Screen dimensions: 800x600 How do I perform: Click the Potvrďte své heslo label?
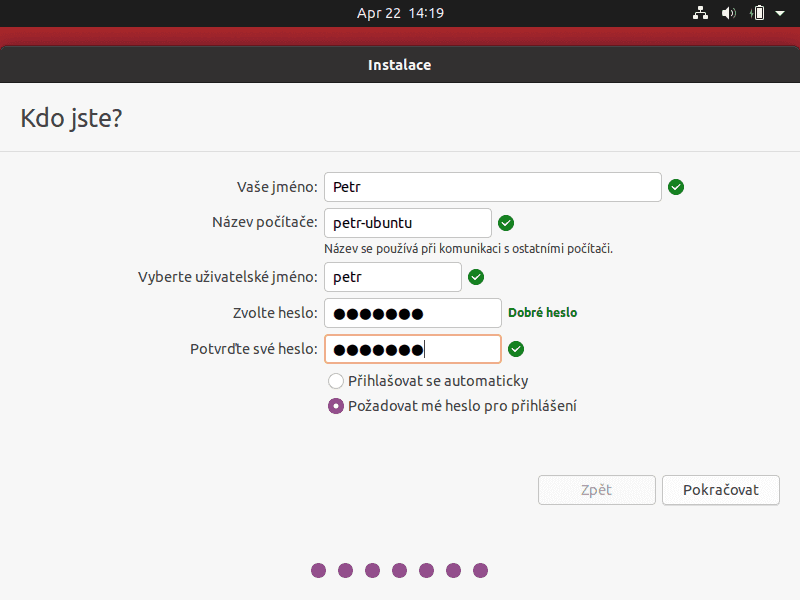254,349
